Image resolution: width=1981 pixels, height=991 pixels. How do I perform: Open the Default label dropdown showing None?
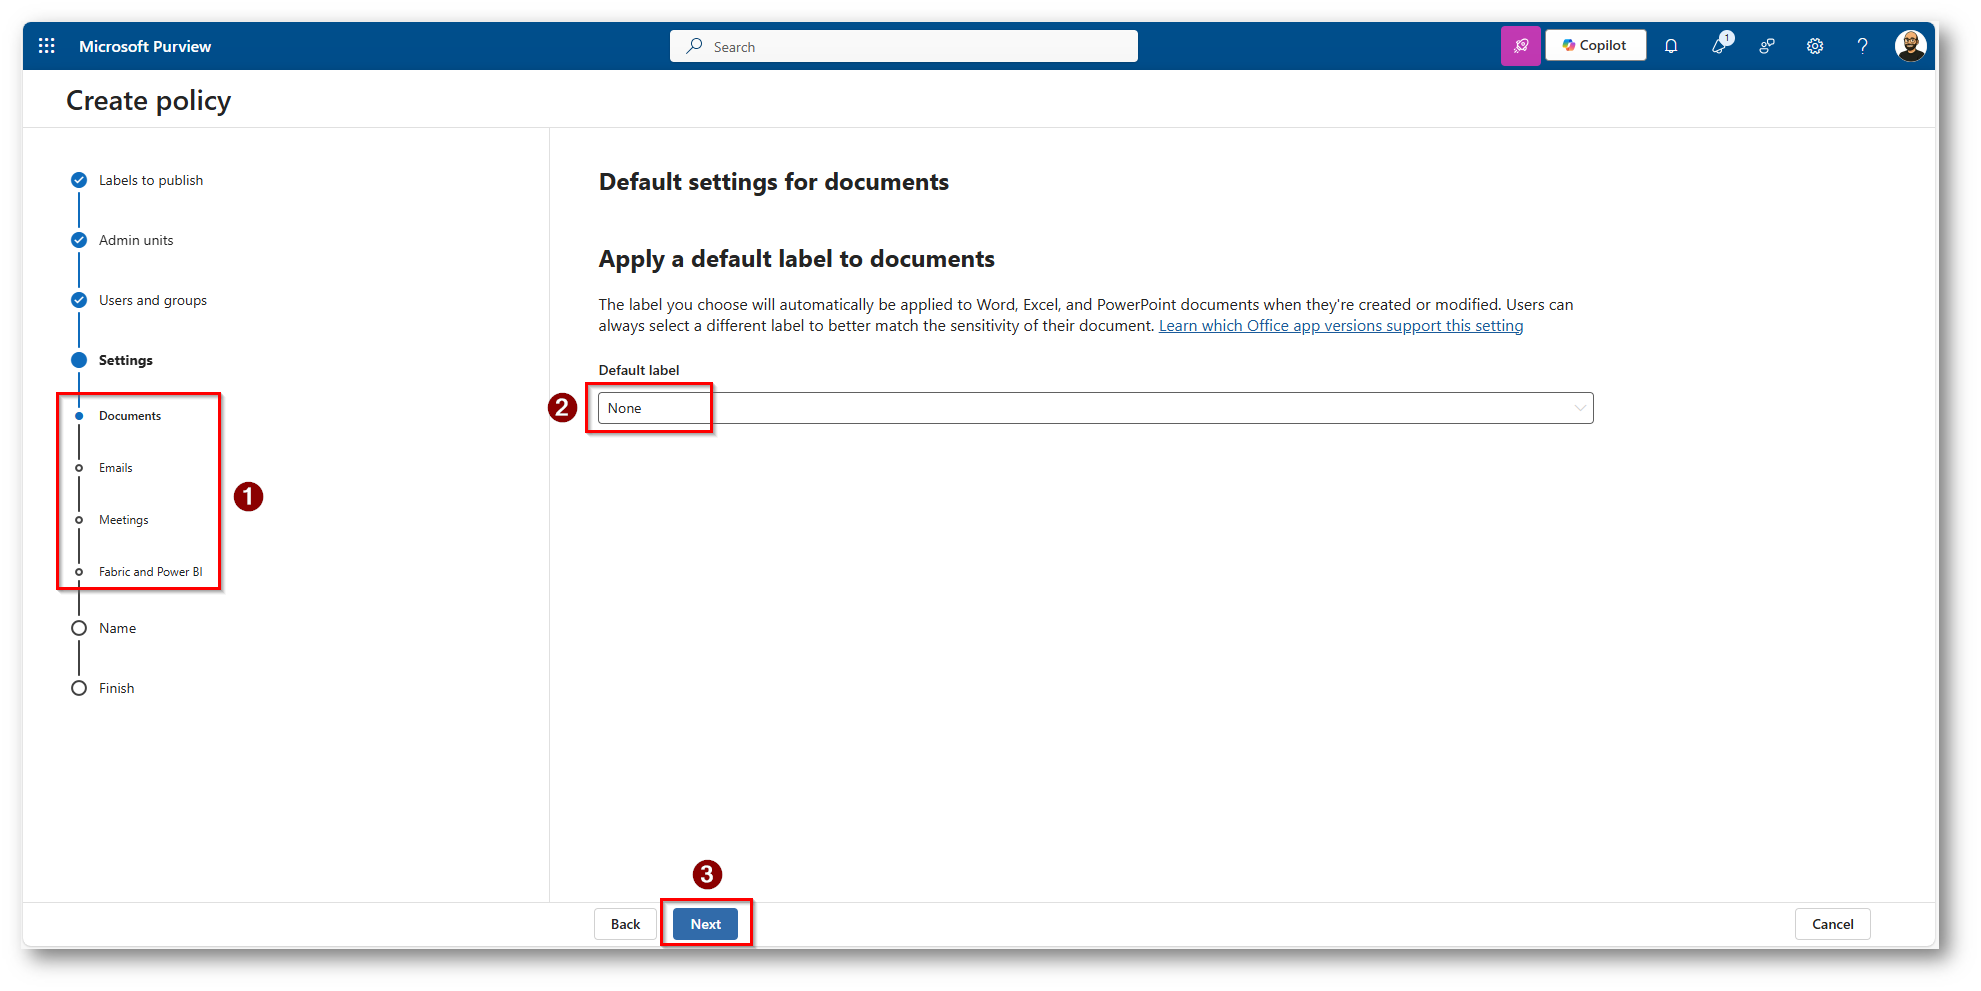[x=1095, y=408]
